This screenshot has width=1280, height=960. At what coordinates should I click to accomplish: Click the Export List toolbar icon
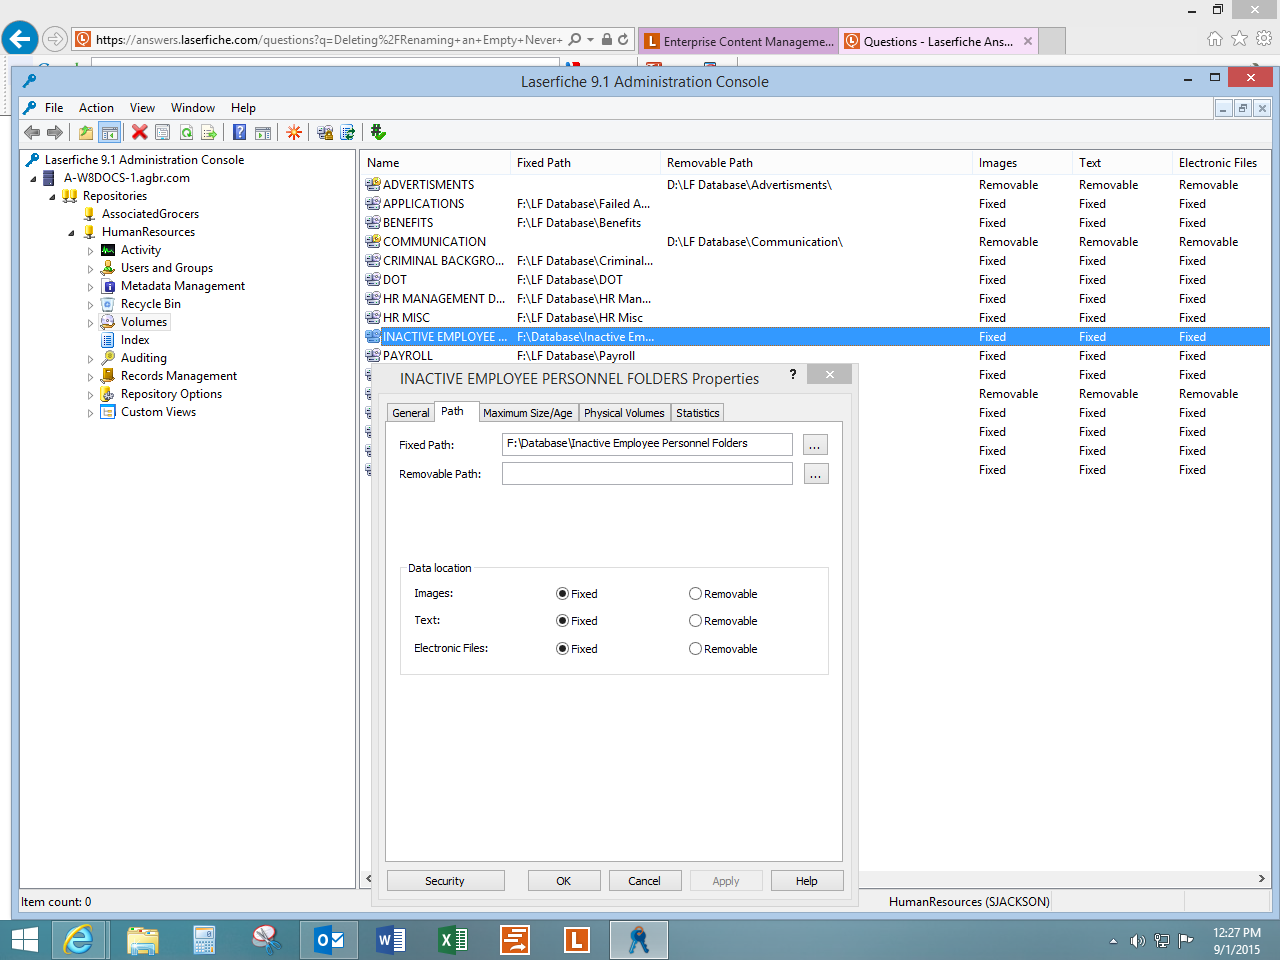coord(209,132)
